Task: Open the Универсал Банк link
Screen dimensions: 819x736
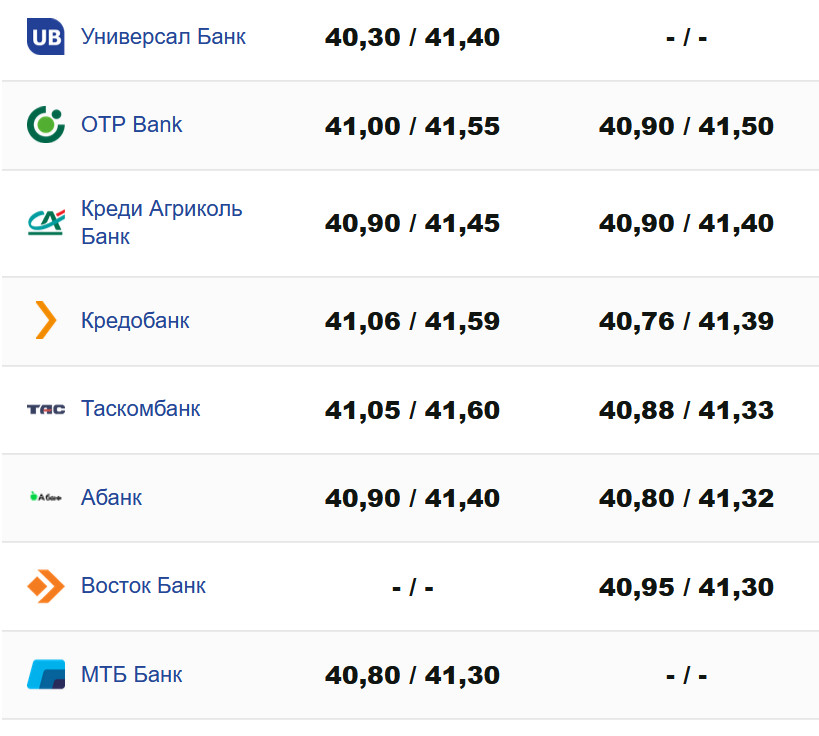Action: click(x=163, y=37)
